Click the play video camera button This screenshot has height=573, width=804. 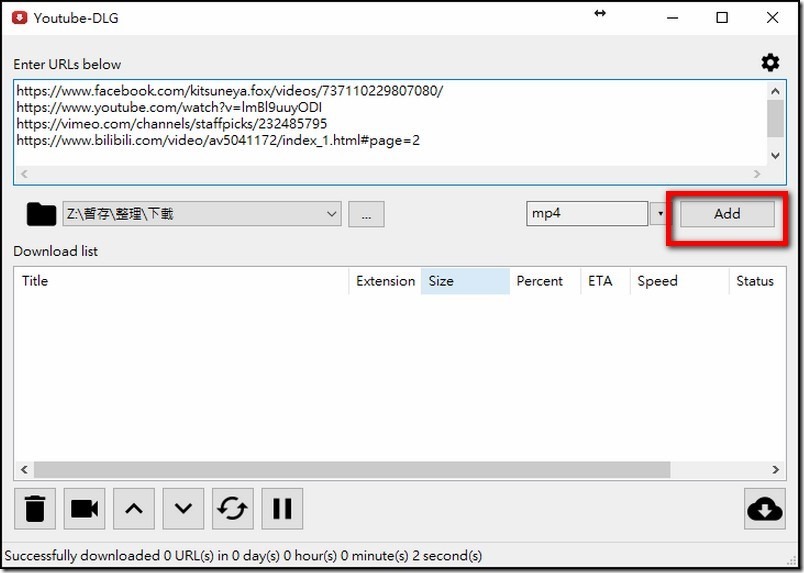coord(85,509)
